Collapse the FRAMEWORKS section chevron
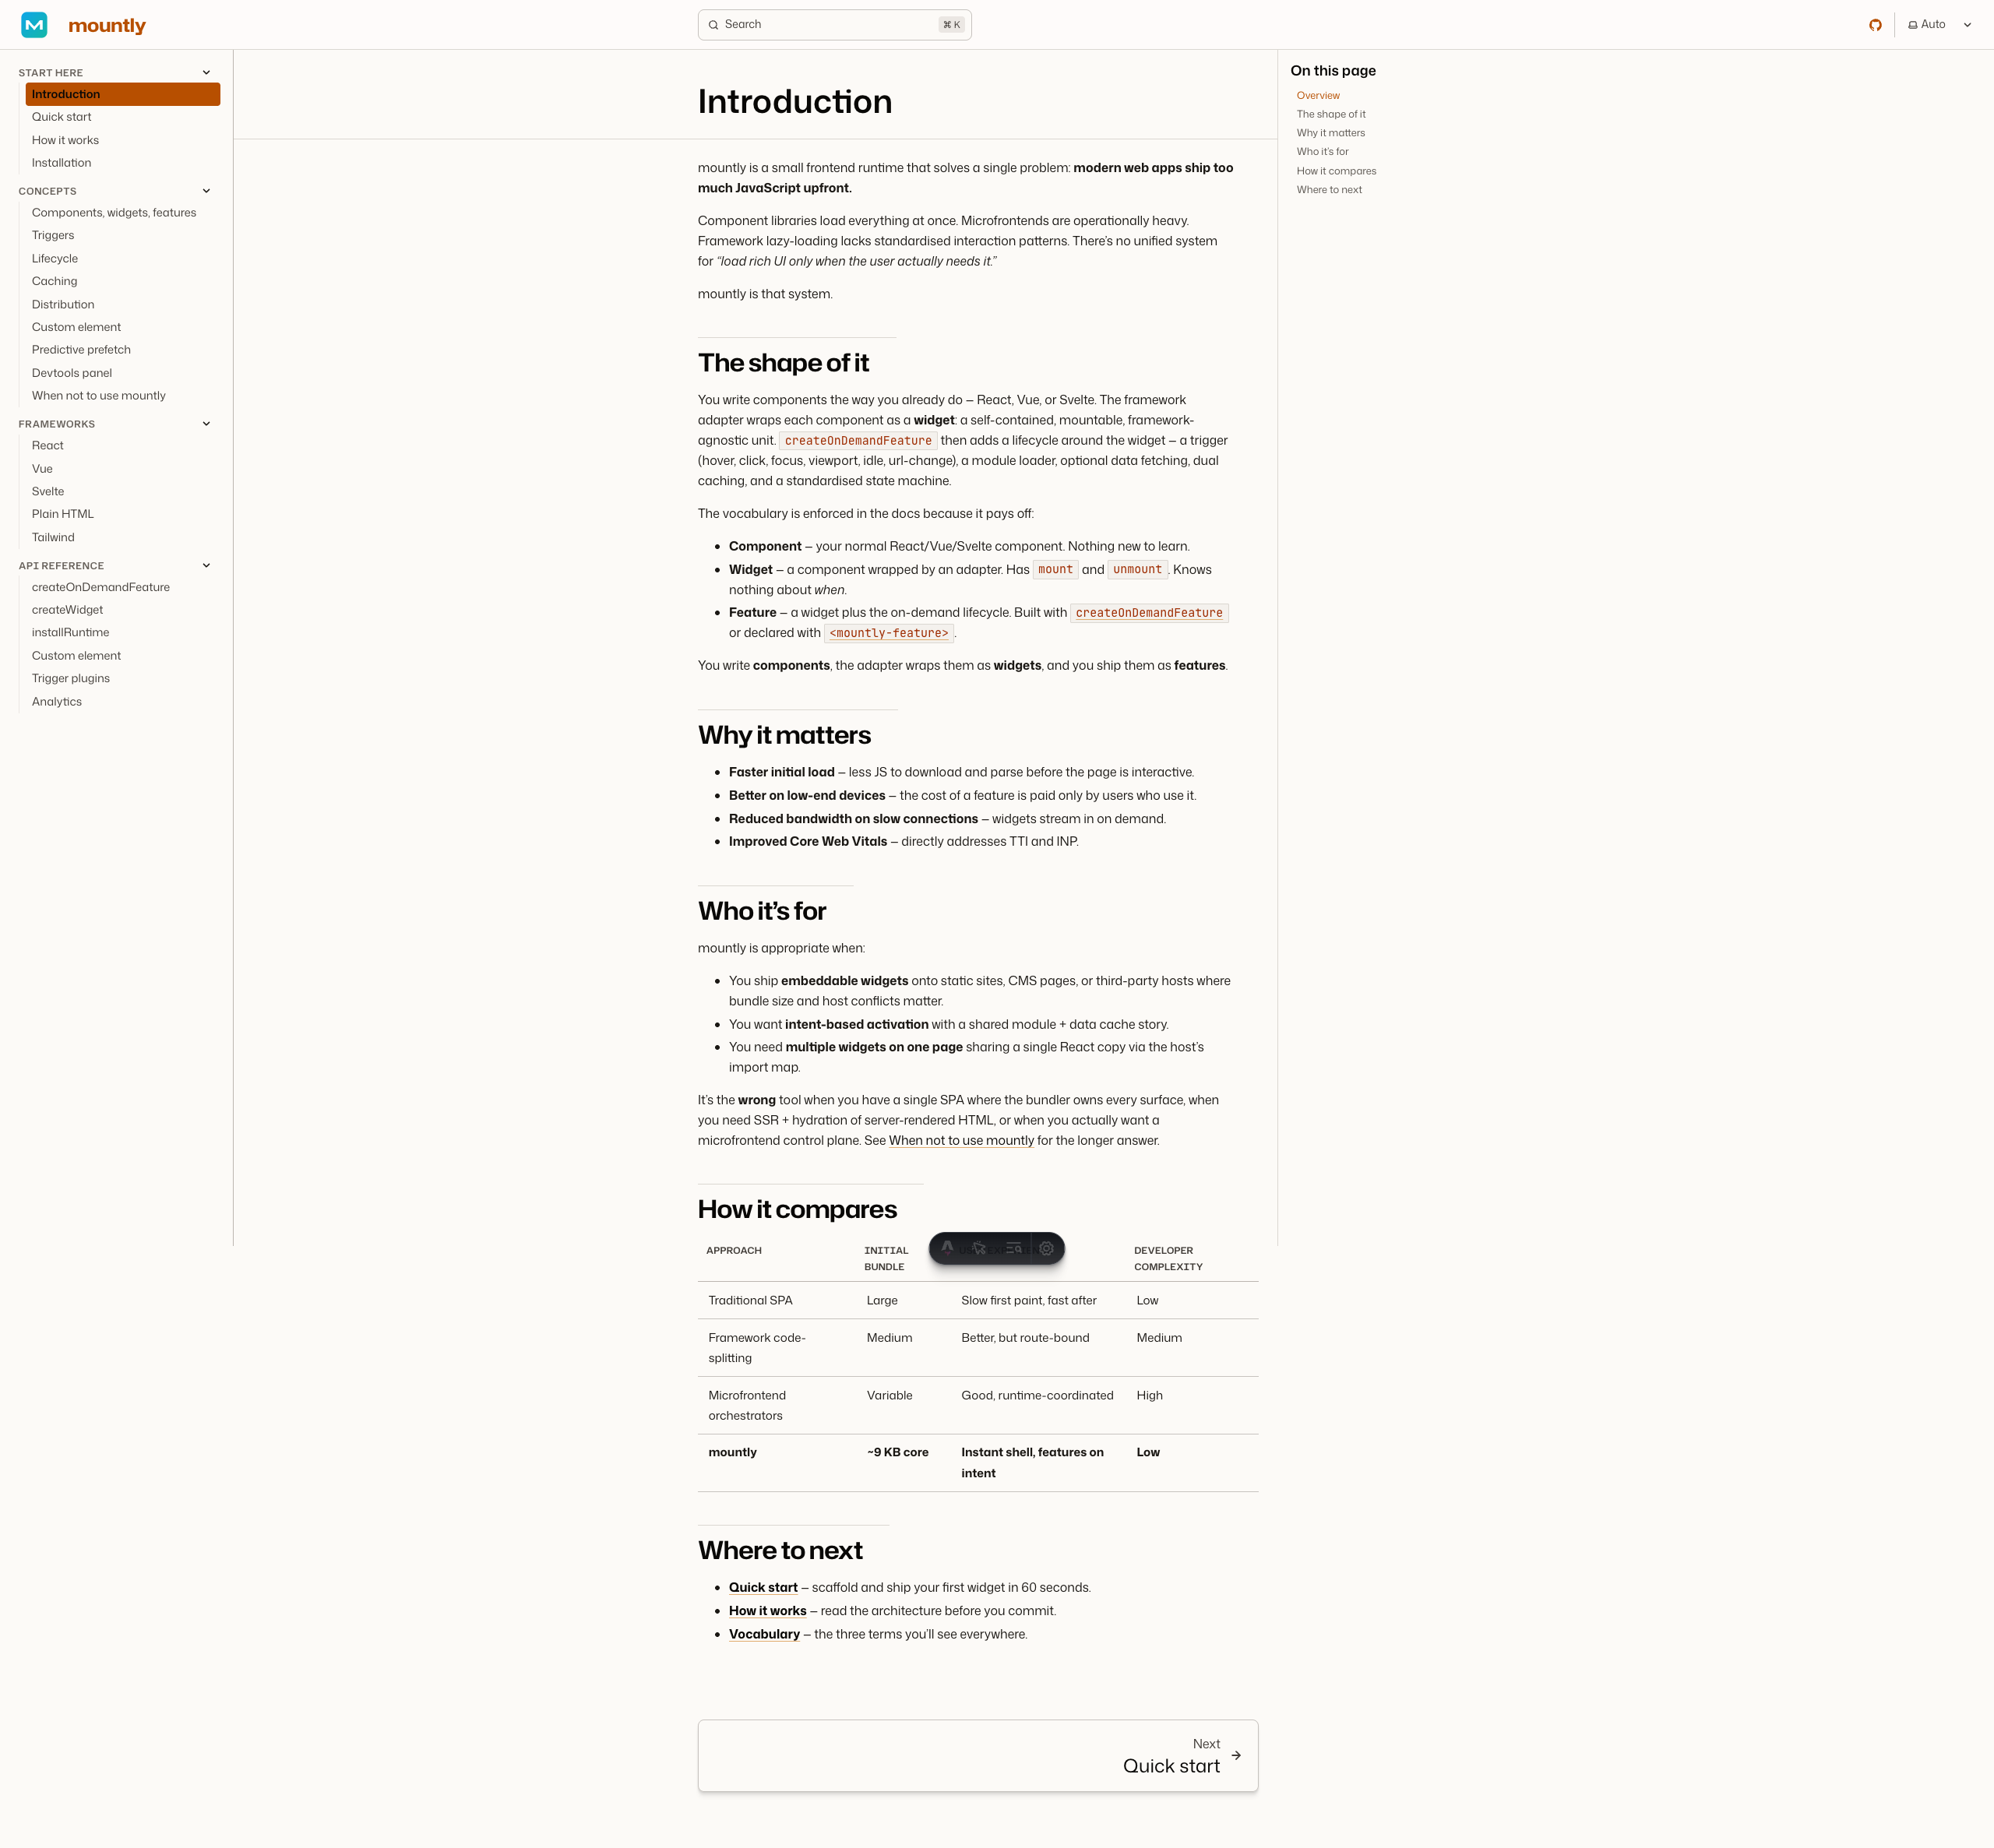 [206, 423]
